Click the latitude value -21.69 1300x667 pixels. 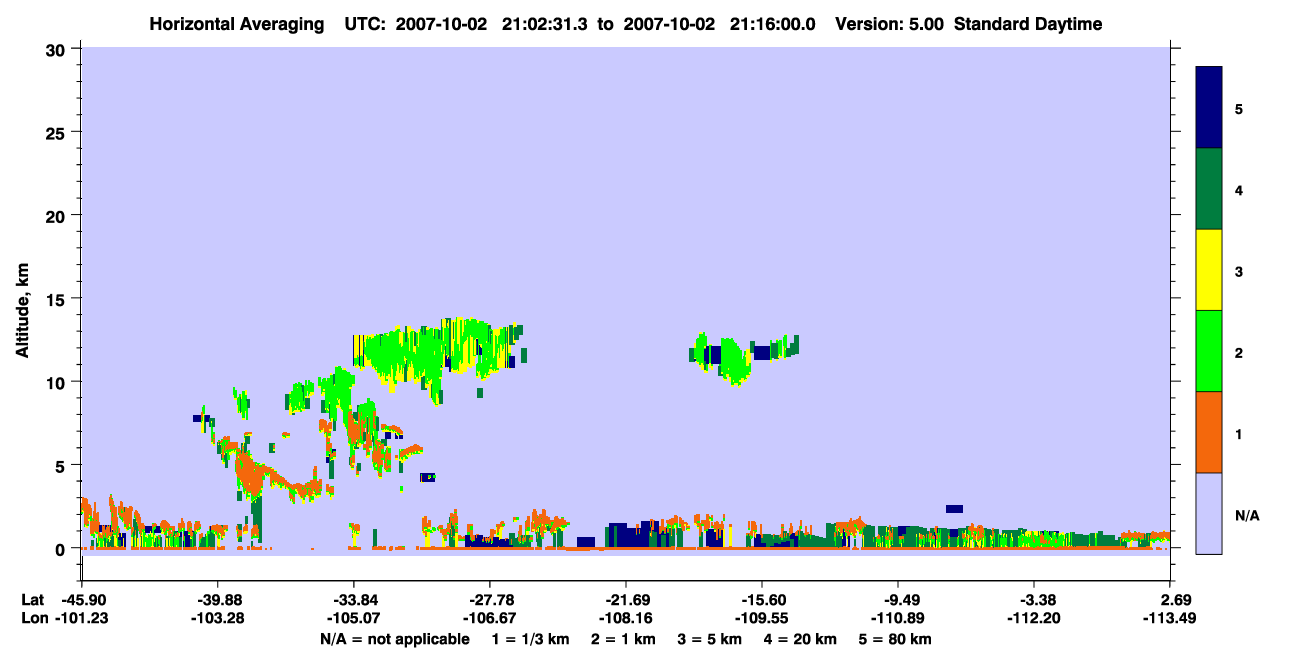[626, 600]
